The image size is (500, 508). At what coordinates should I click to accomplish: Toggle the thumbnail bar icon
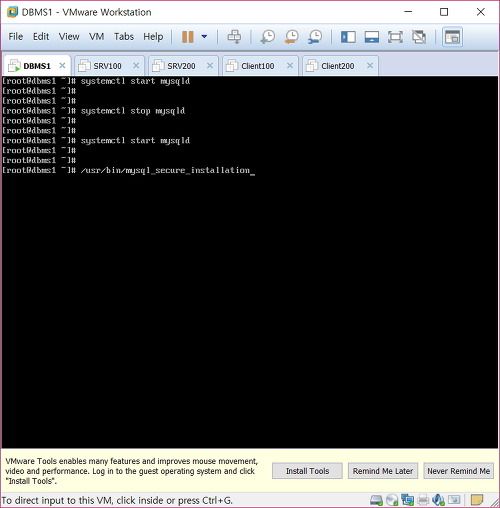point(372,37)
